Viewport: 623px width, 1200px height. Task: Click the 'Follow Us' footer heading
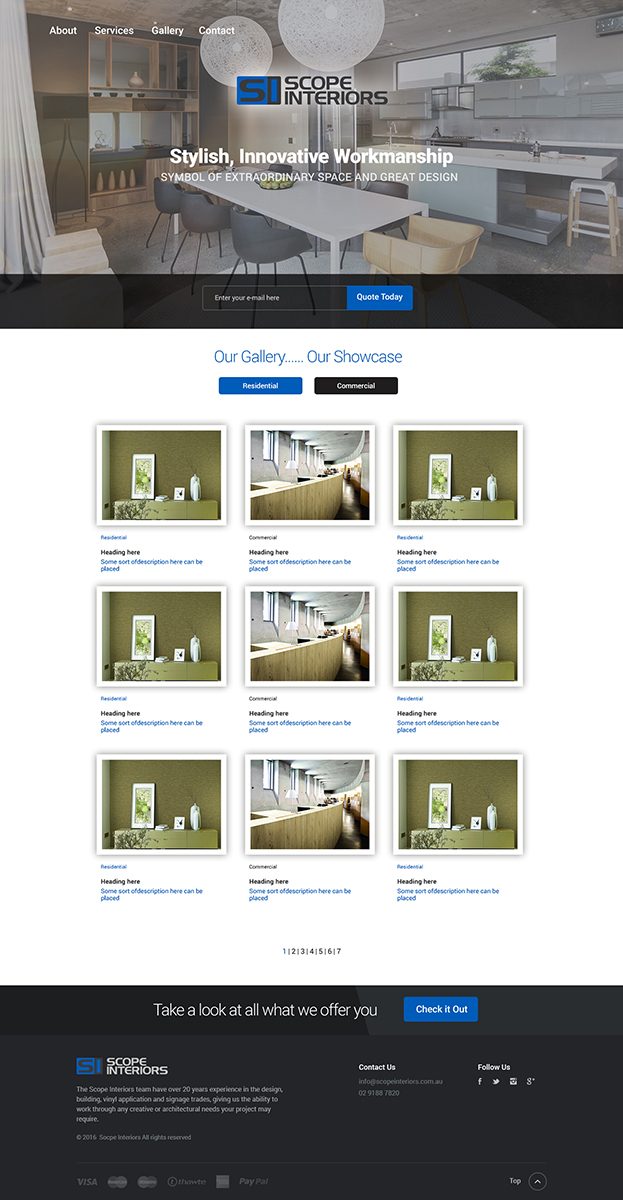click(494, 1067)
